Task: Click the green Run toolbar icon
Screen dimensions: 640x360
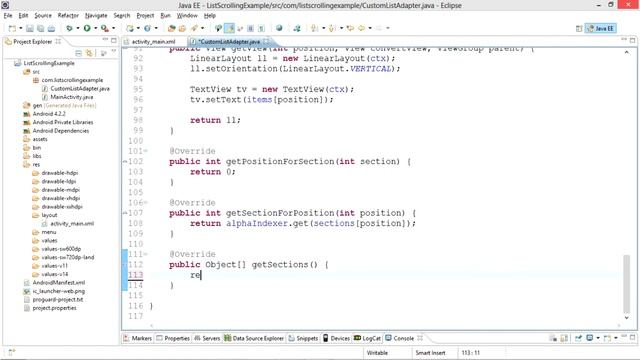Action: 87,28
